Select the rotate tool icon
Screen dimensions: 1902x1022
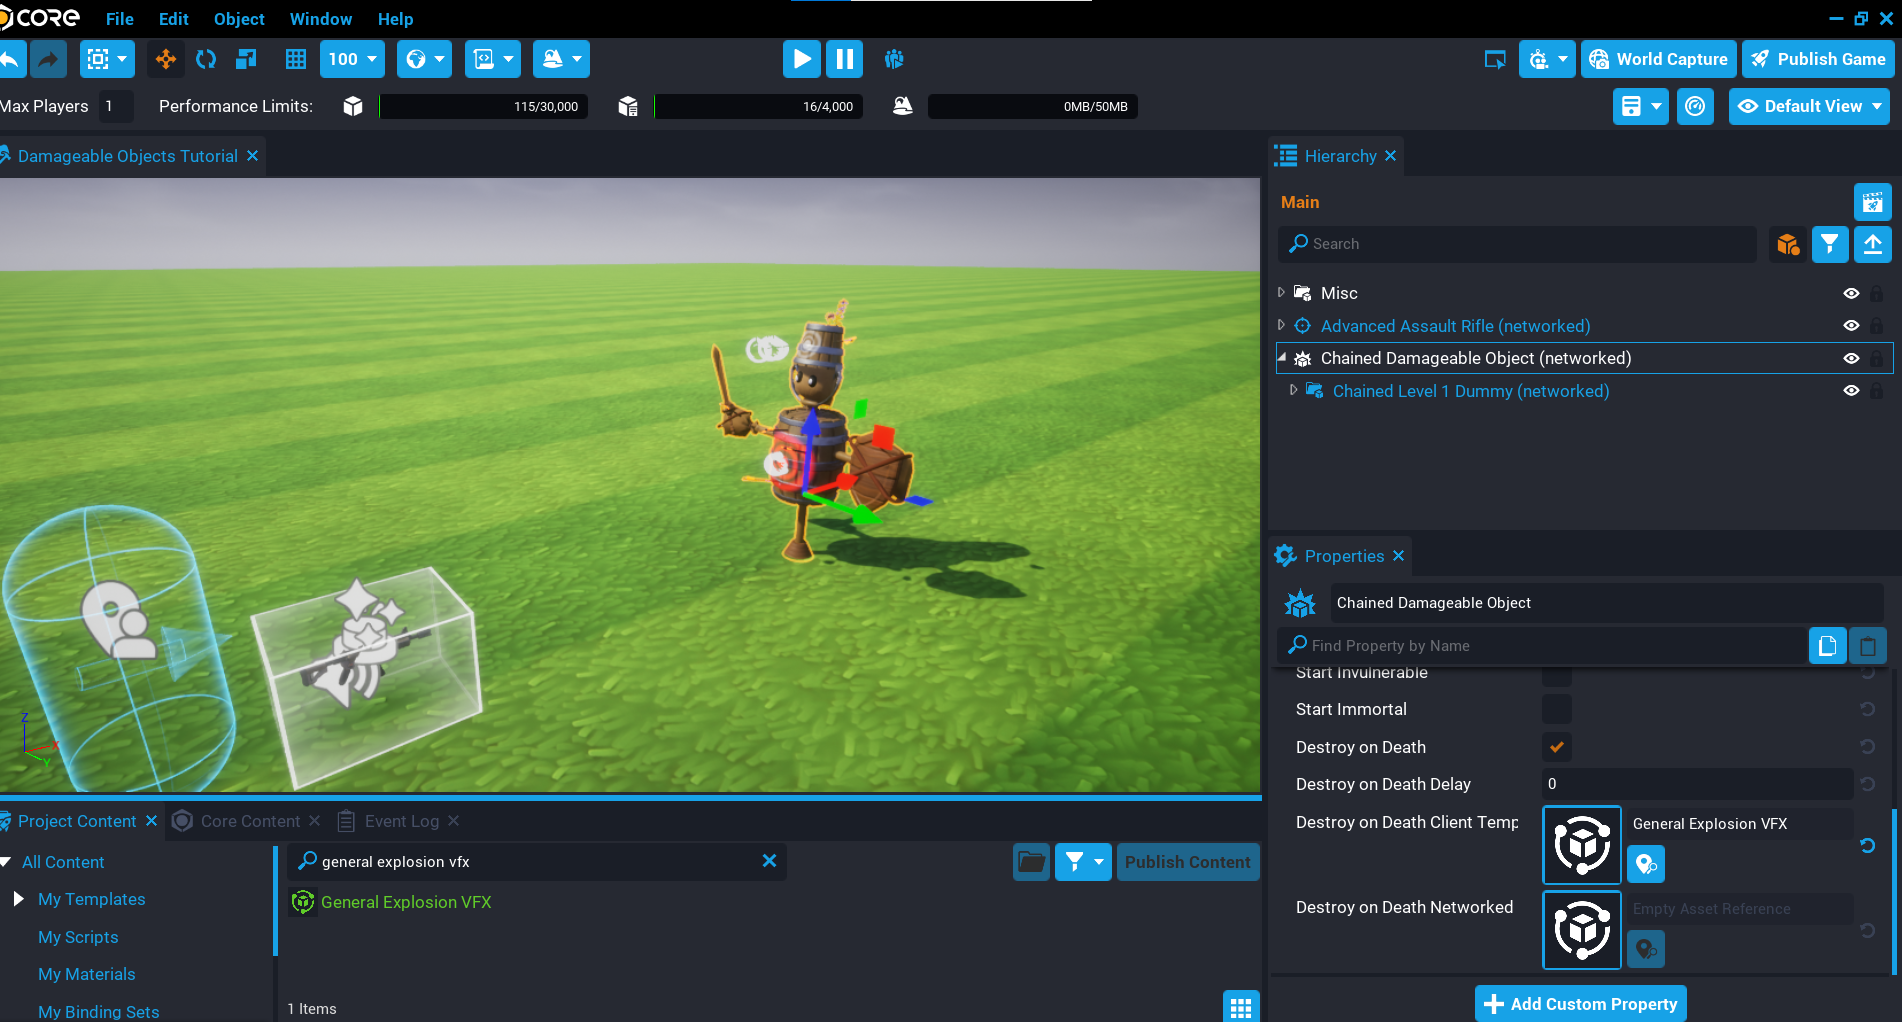pyautogui.click(x=206, y=59)
